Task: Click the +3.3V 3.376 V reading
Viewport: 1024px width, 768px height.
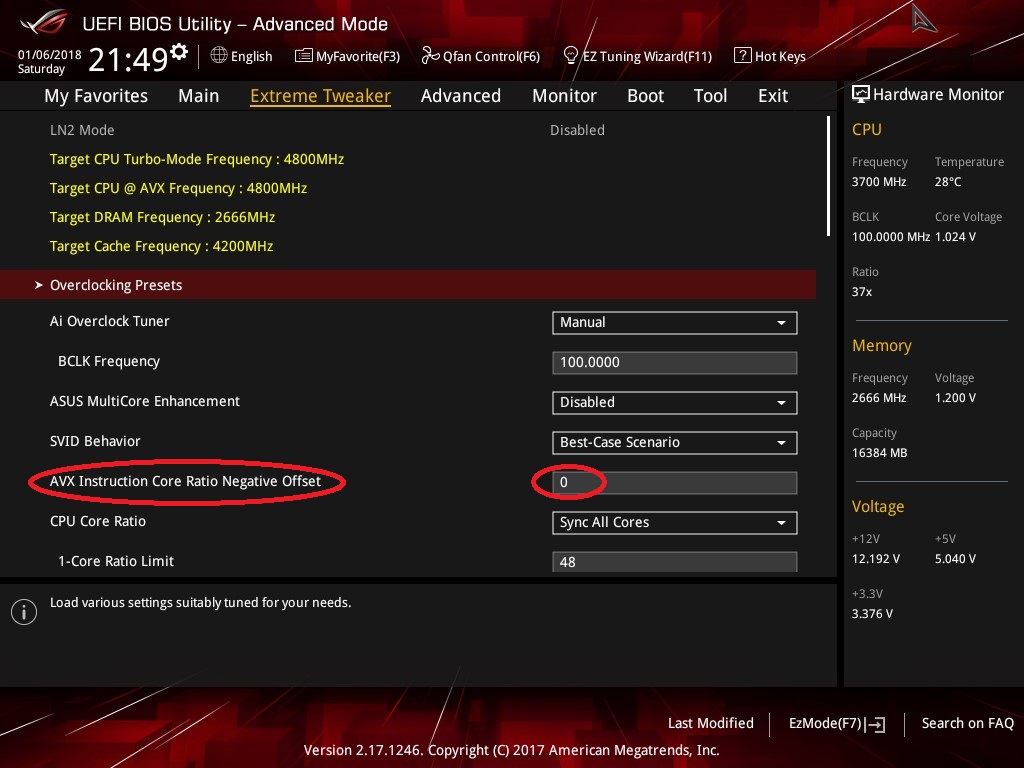Action: 872,614
